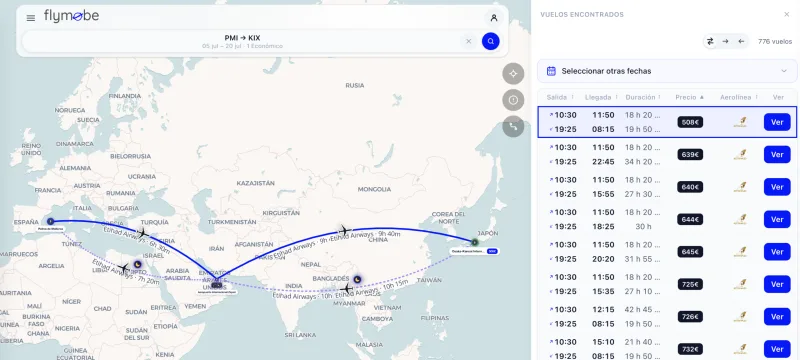Click the 12:15 arrival time in 726€ row

click(x=603, y=310)
